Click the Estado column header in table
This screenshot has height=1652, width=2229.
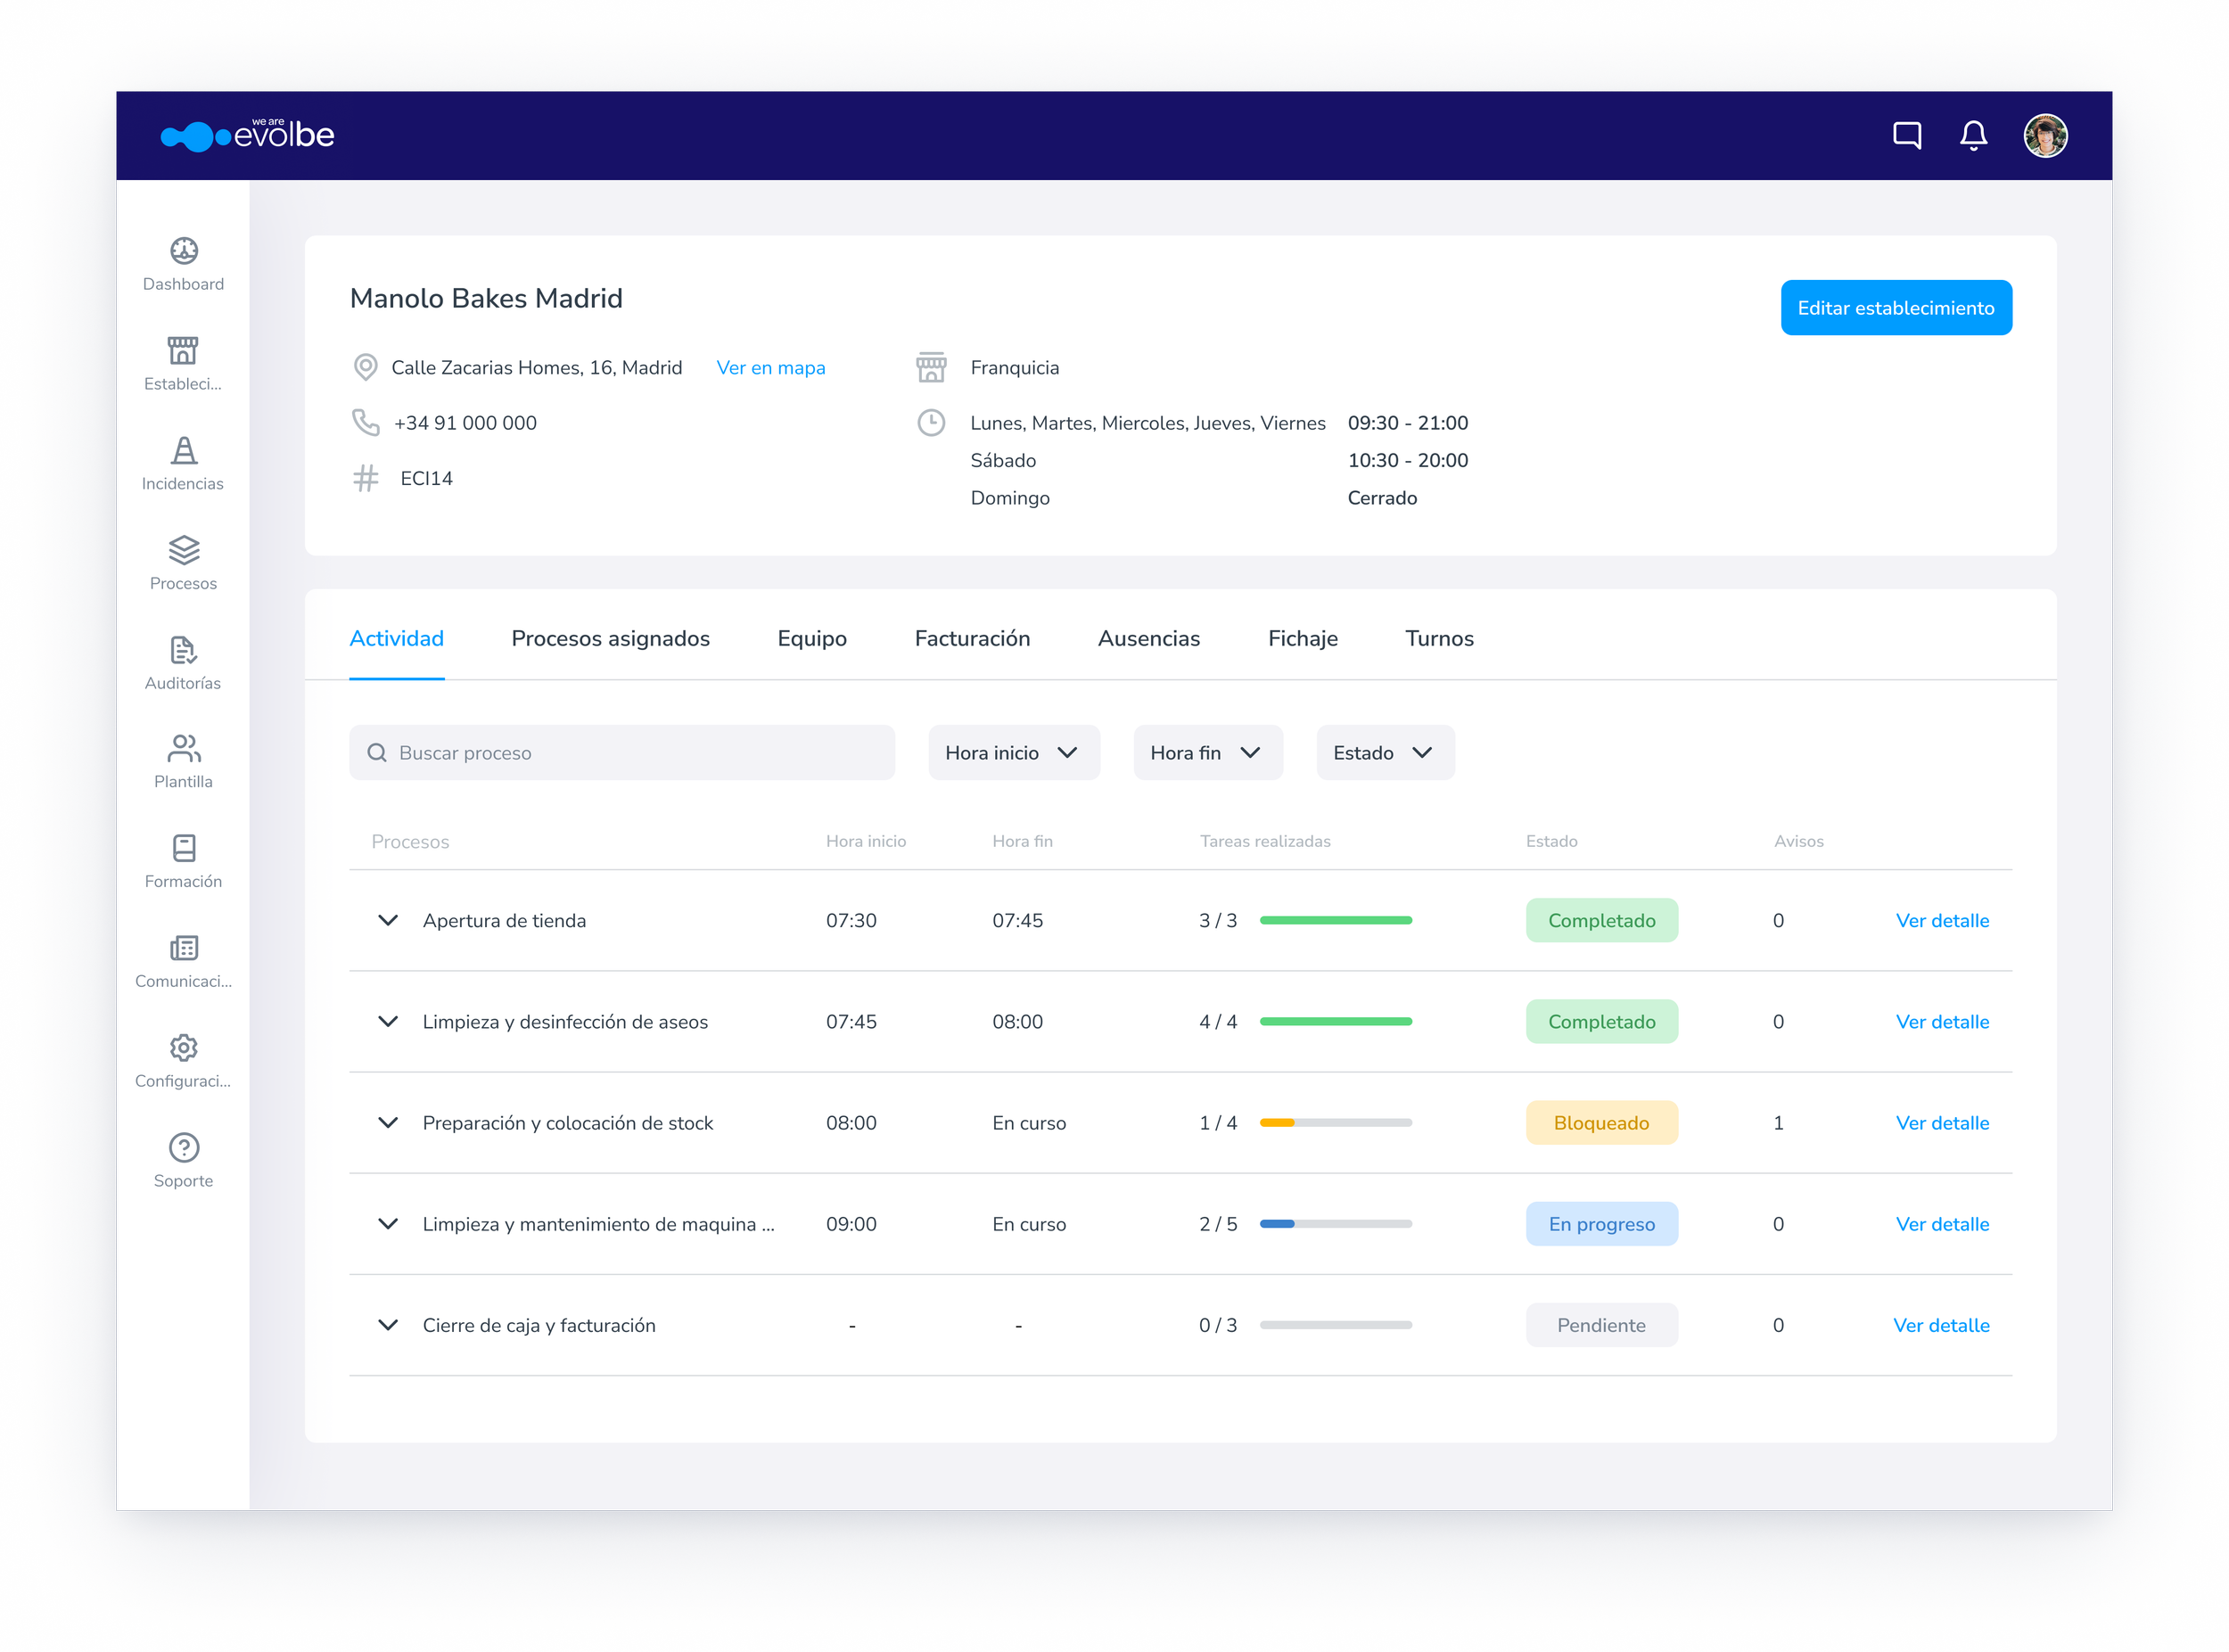[x=1551, y=841]
